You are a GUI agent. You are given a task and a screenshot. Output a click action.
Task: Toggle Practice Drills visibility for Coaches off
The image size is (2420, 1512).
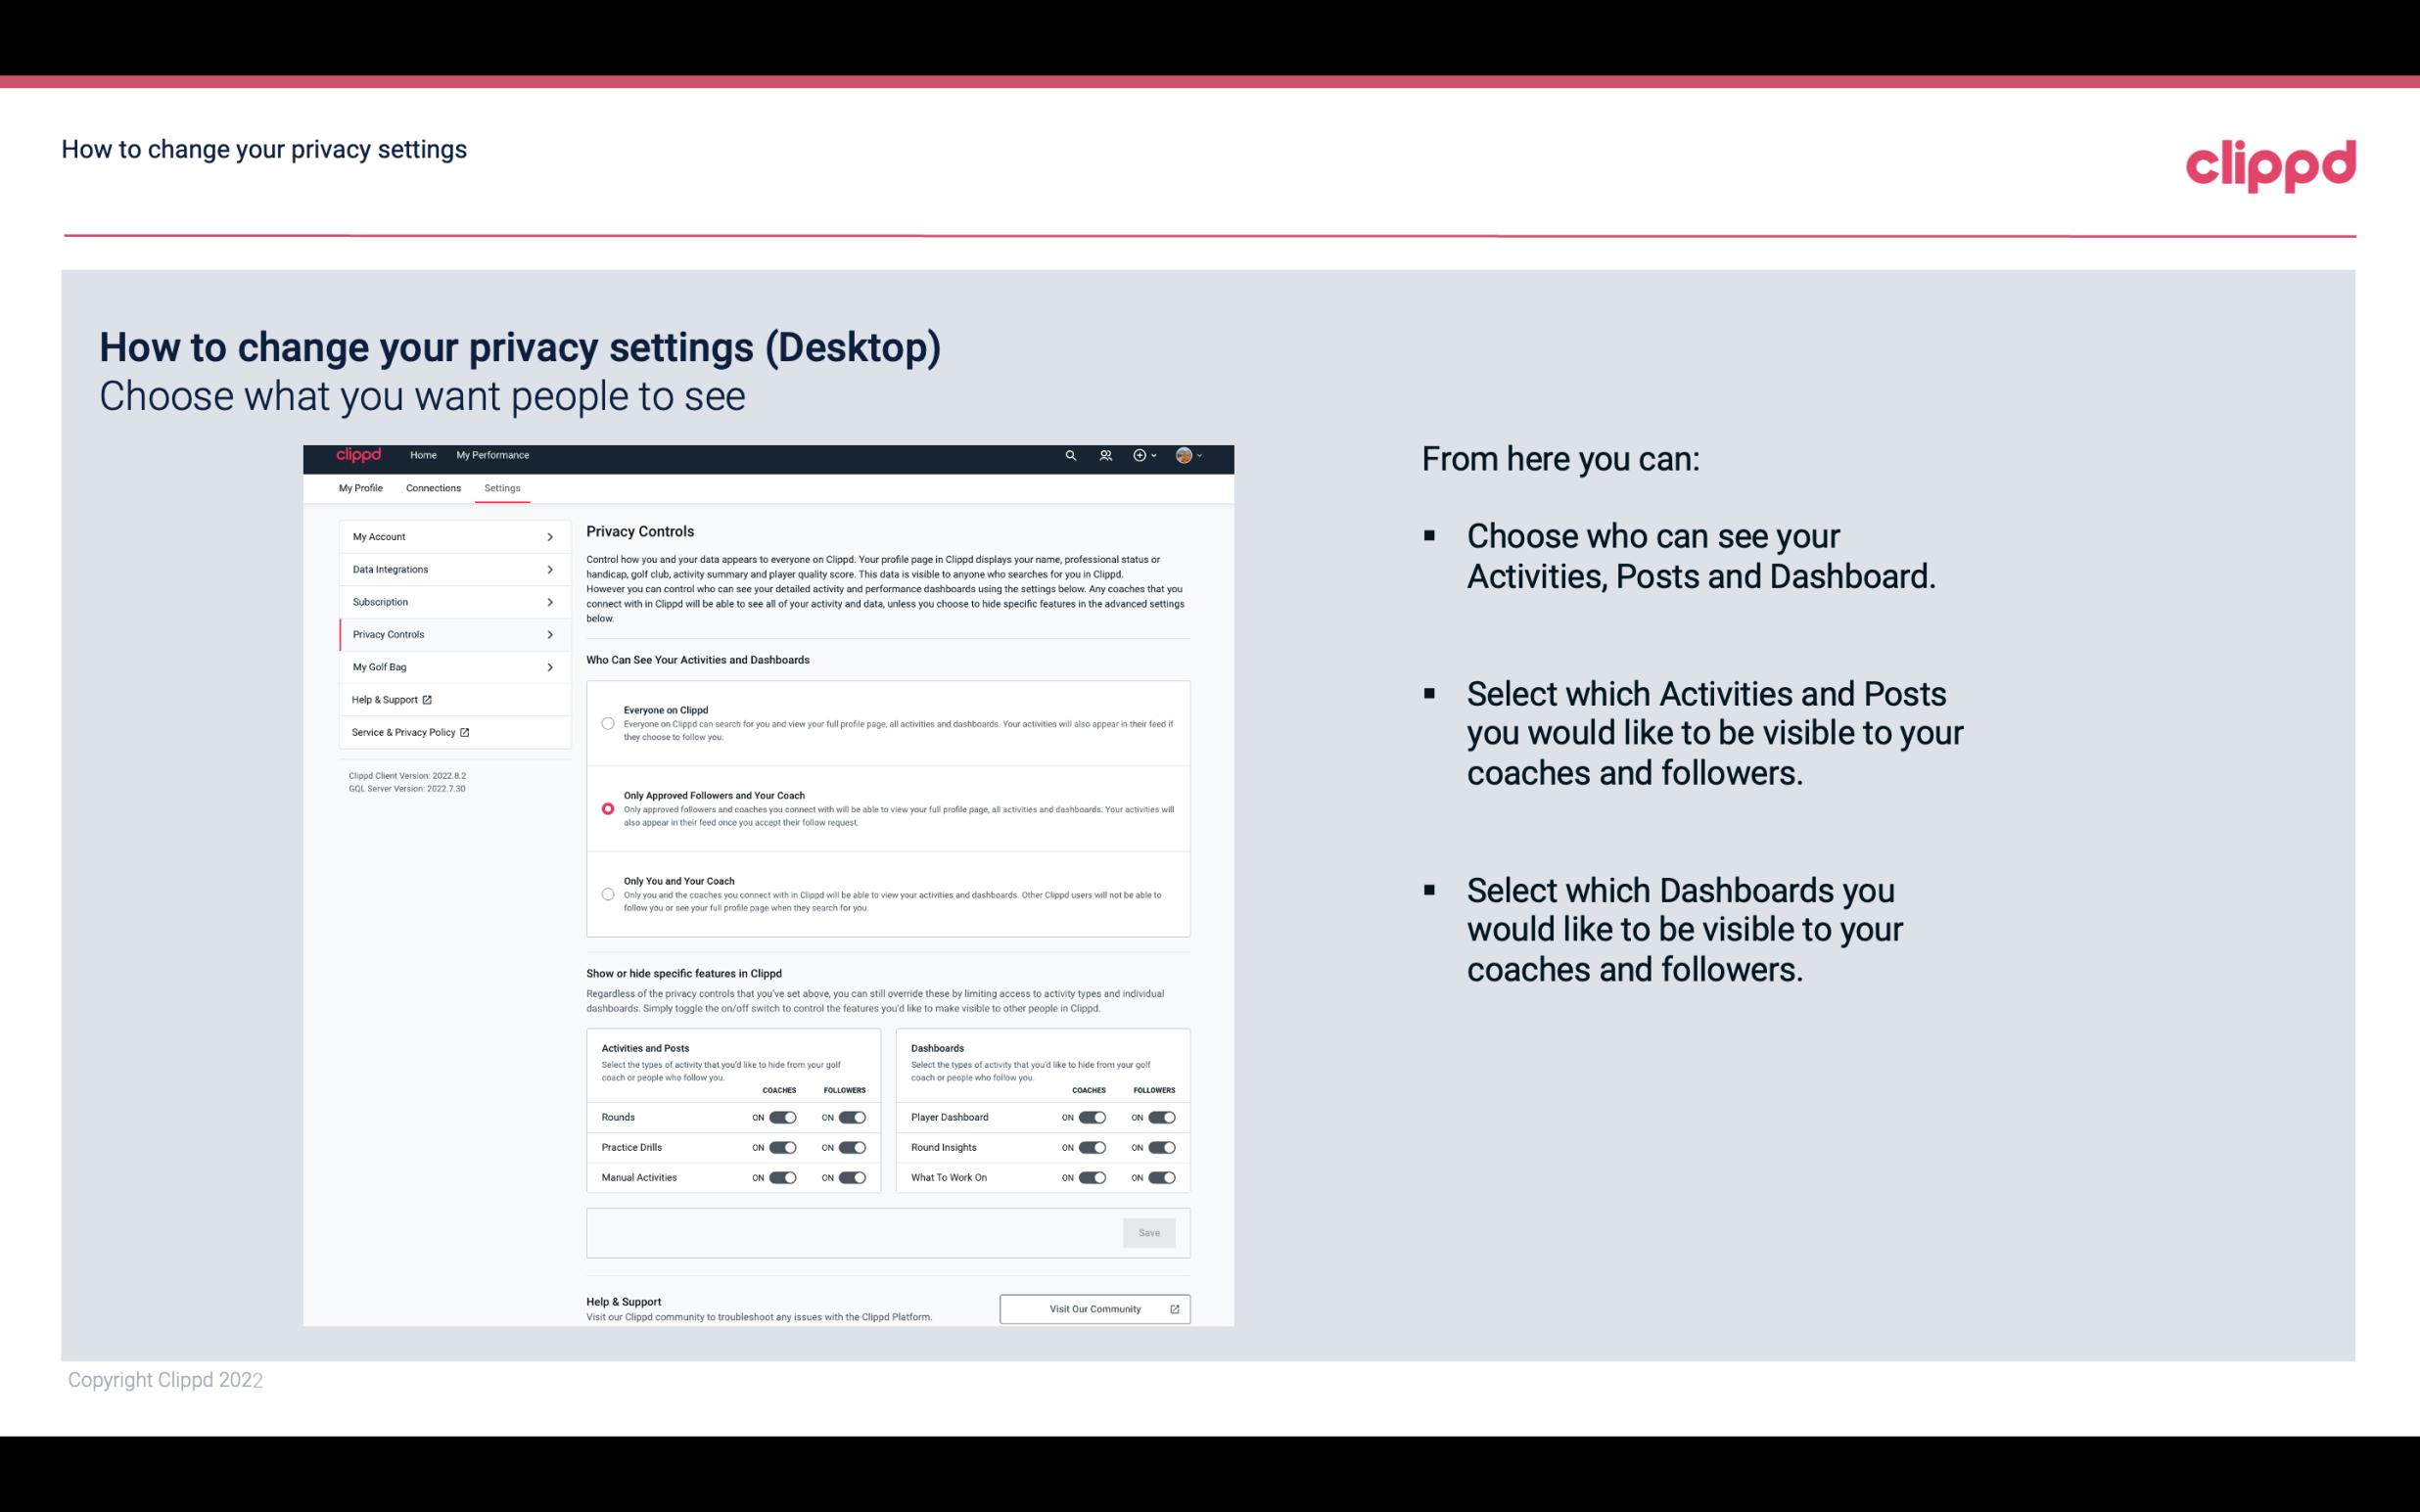[x=782, y=1146]
